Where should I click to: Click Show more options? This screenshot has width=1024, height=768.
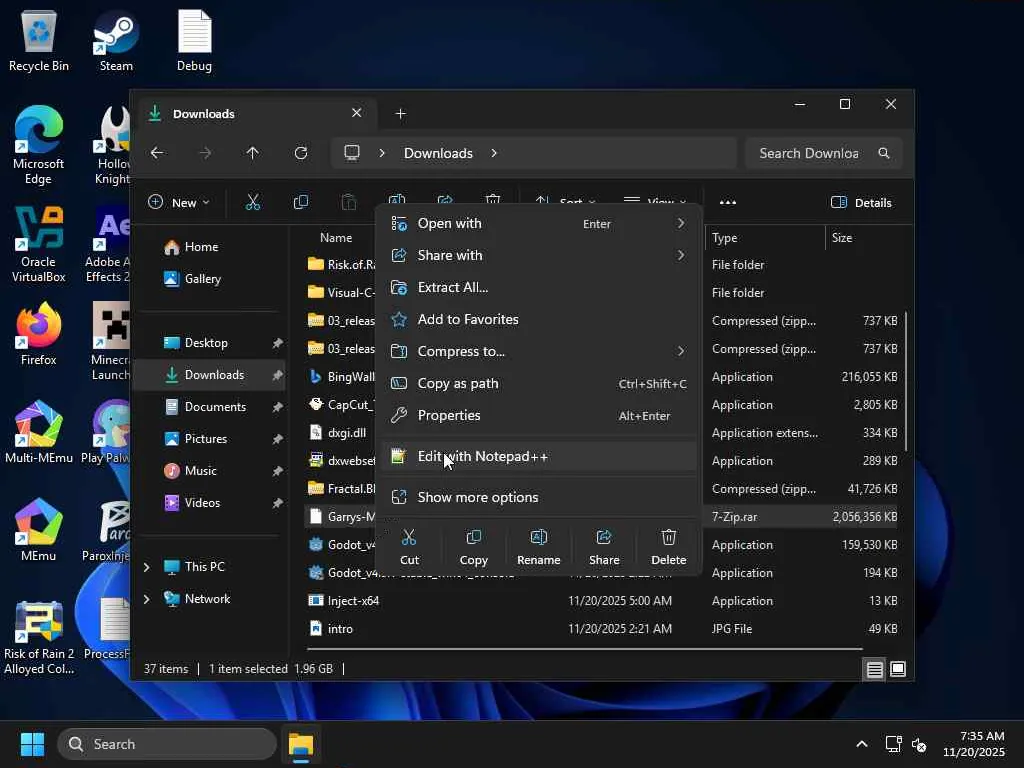click(x=477, y=498)
